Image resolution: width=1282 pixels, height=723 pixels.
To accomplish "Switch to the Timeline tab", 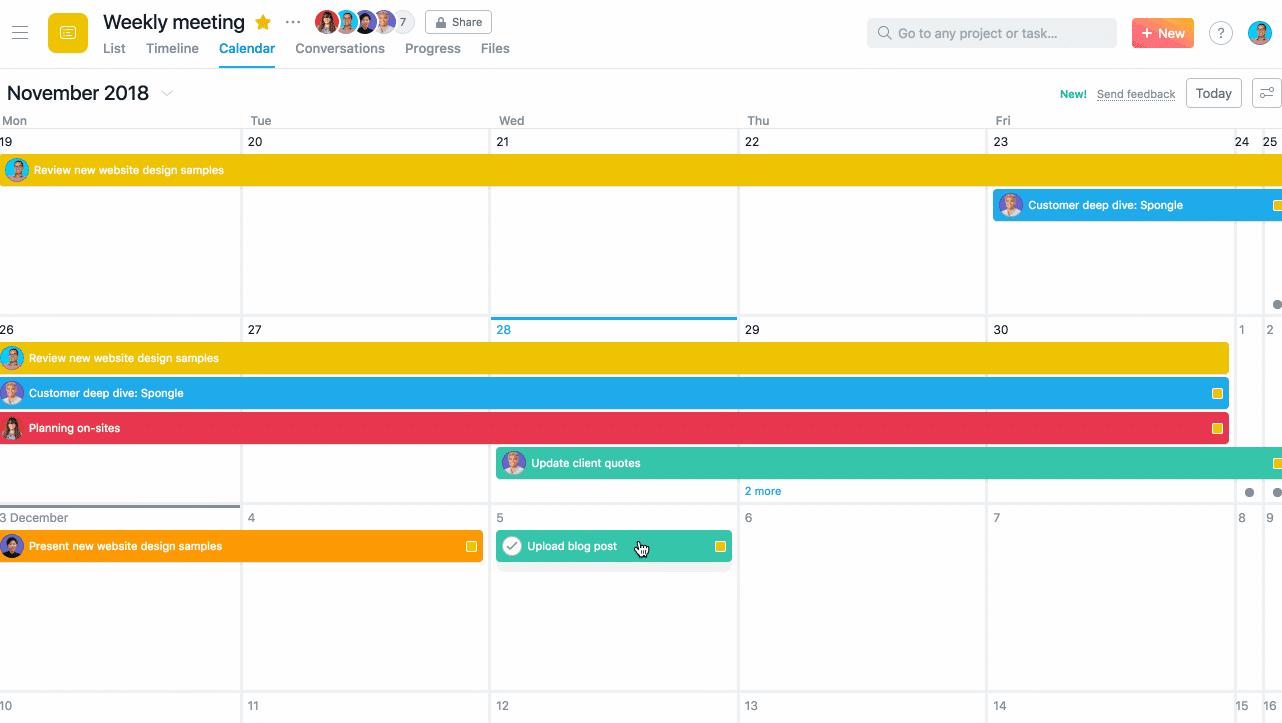I will [172, 48].
